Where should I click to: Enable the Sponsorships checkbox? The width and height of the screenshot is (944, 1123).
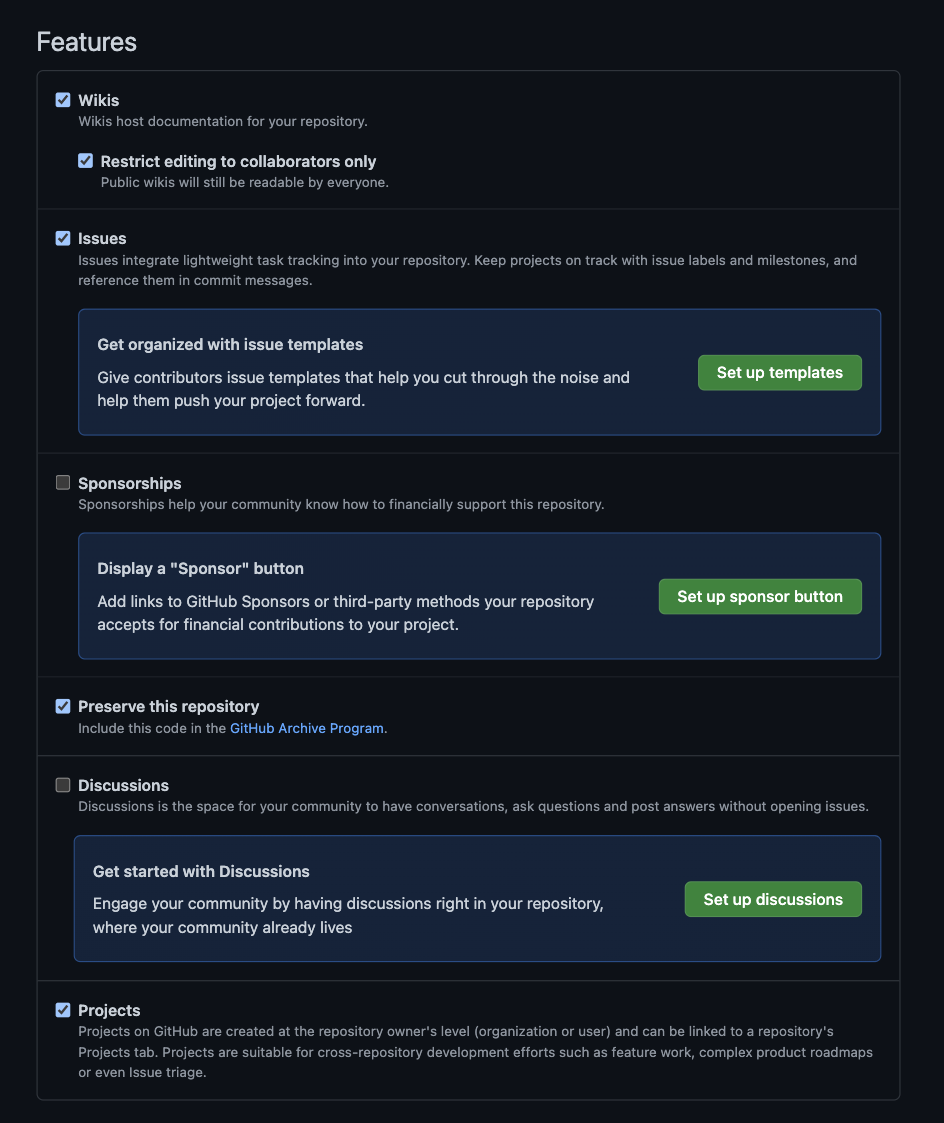coord(63,483)
